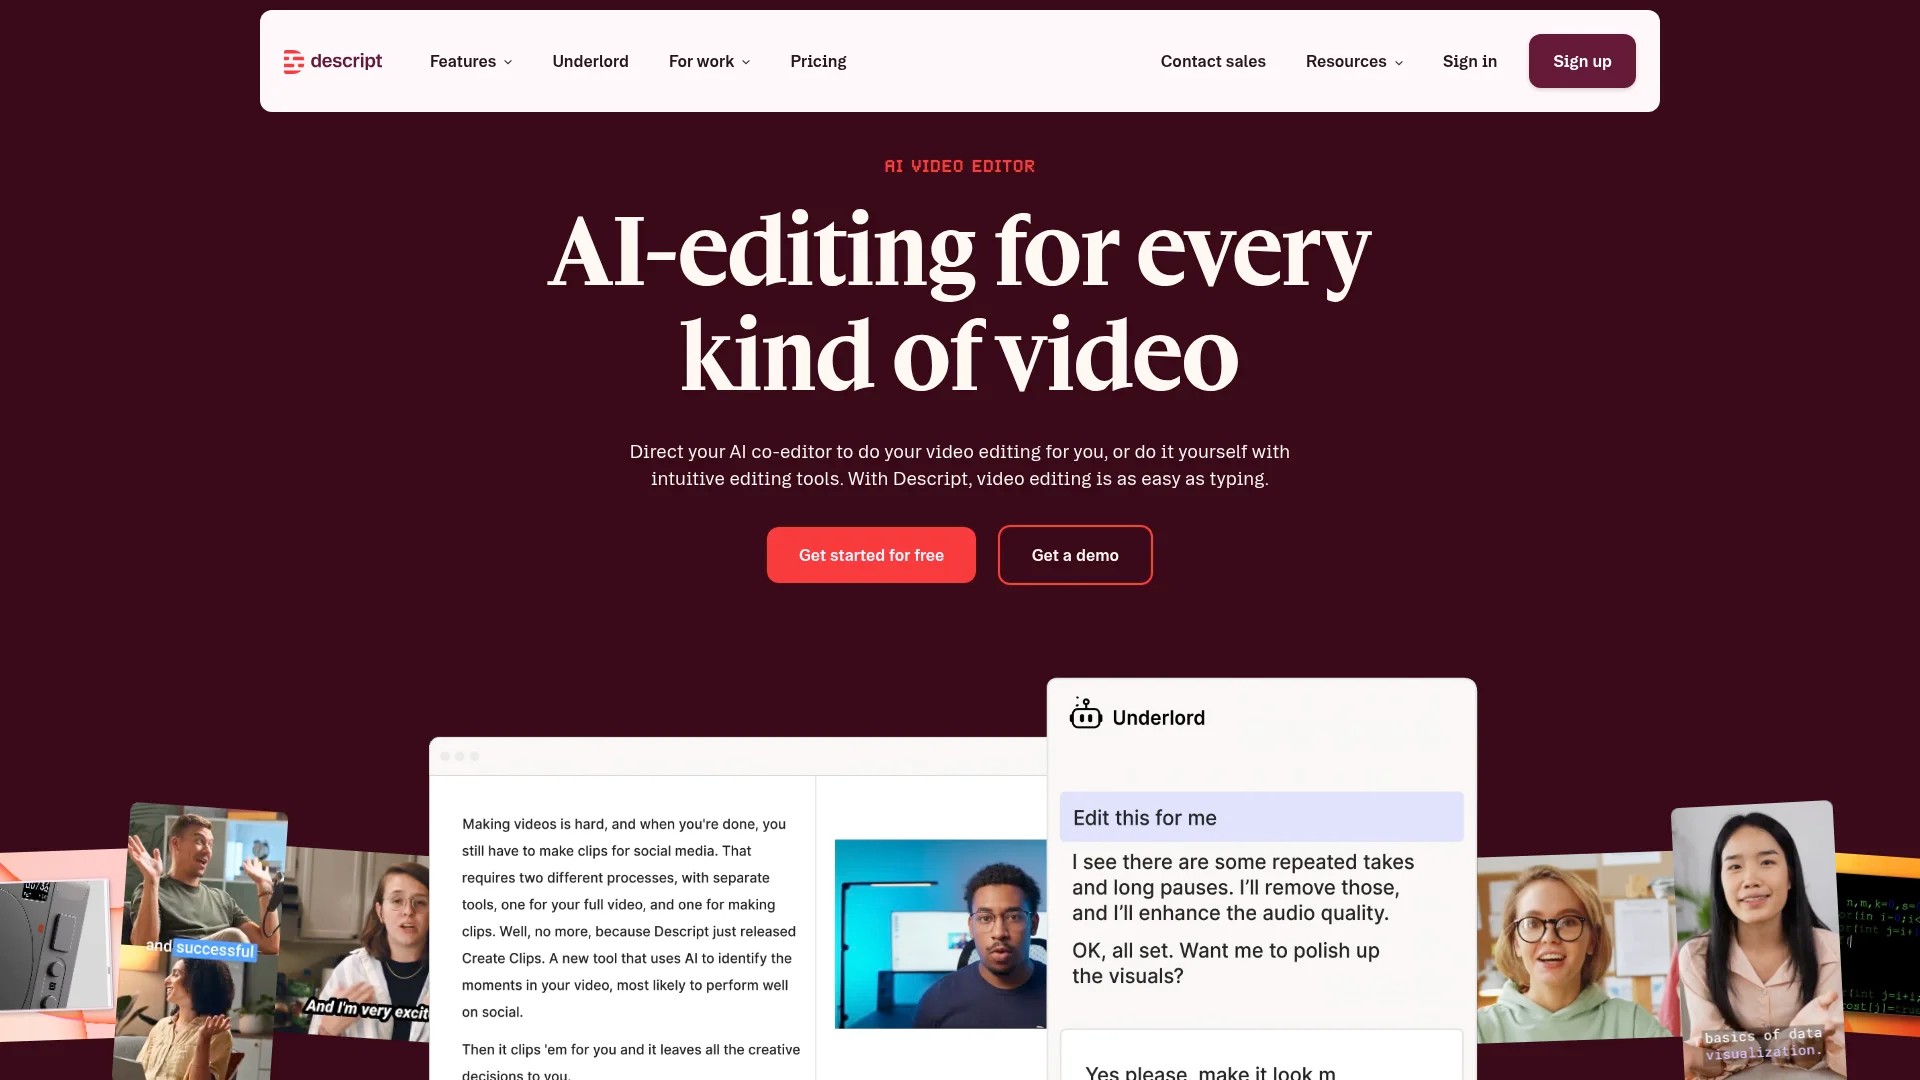Click Get started for free

point(871,555)
